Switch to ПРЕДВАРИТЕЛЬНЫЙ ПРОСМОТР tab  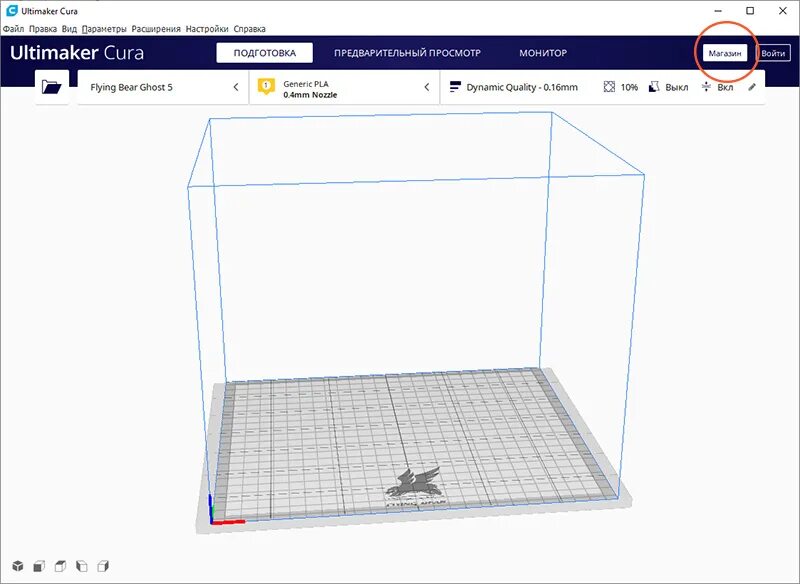pos(407,53)
